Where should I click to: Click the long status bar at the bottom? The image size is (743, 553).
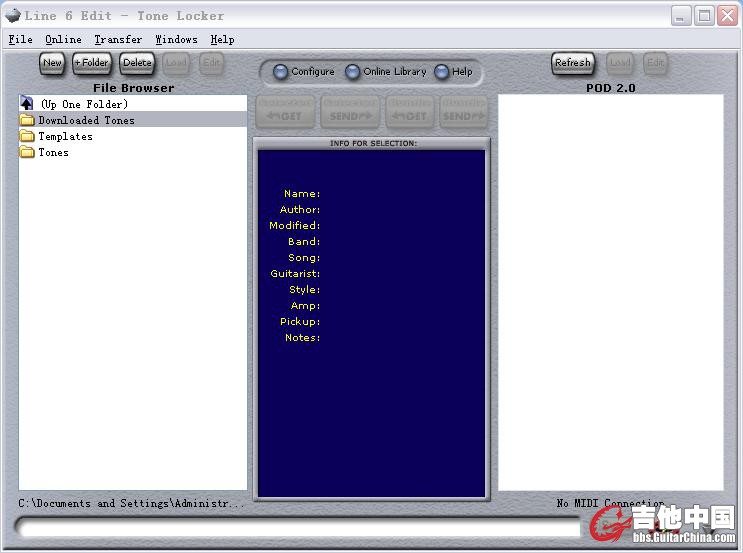pos(298,527)
